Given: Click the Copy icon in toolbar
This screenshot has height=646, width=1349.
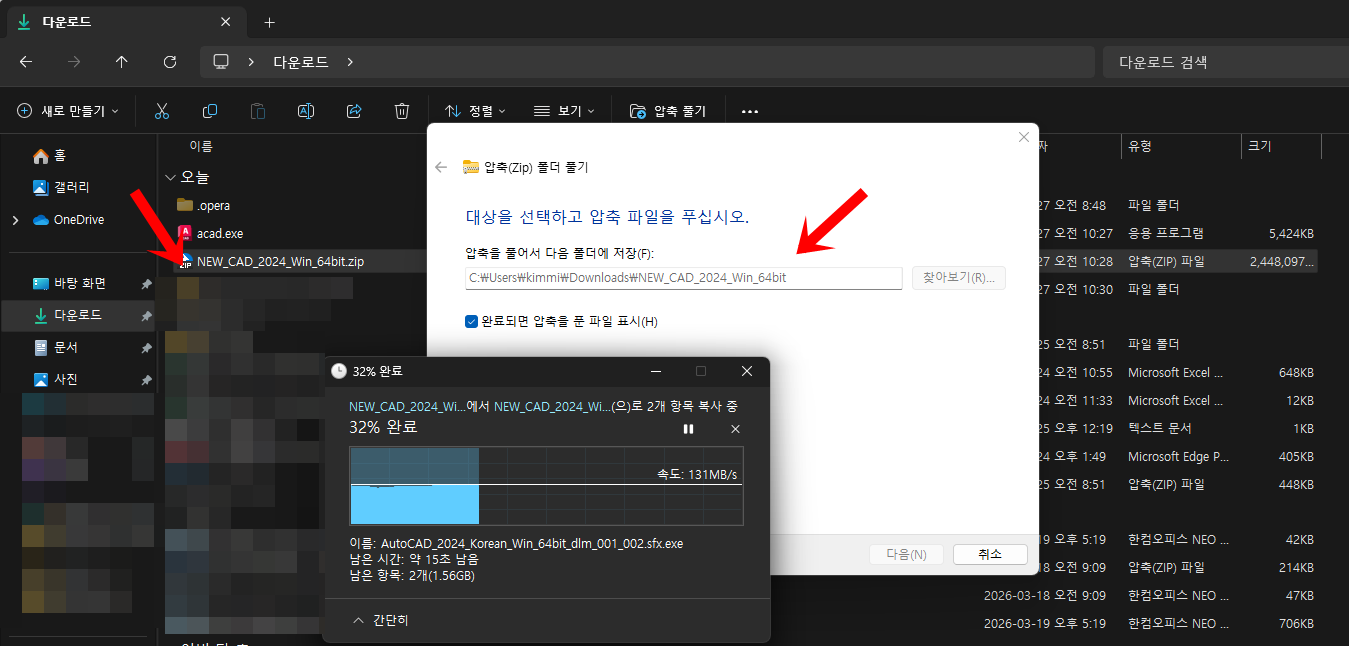Looking at the screenshot, I should 210,111.
